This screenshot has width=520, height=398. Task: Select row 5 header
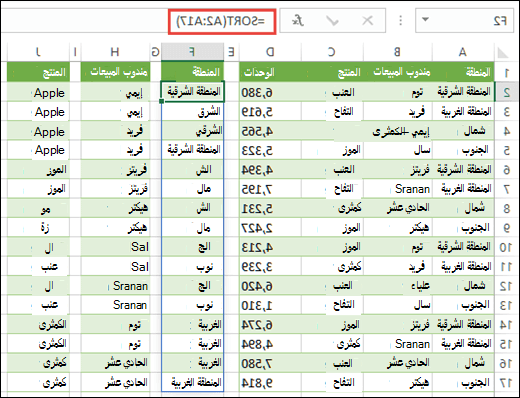coord(506,150)
